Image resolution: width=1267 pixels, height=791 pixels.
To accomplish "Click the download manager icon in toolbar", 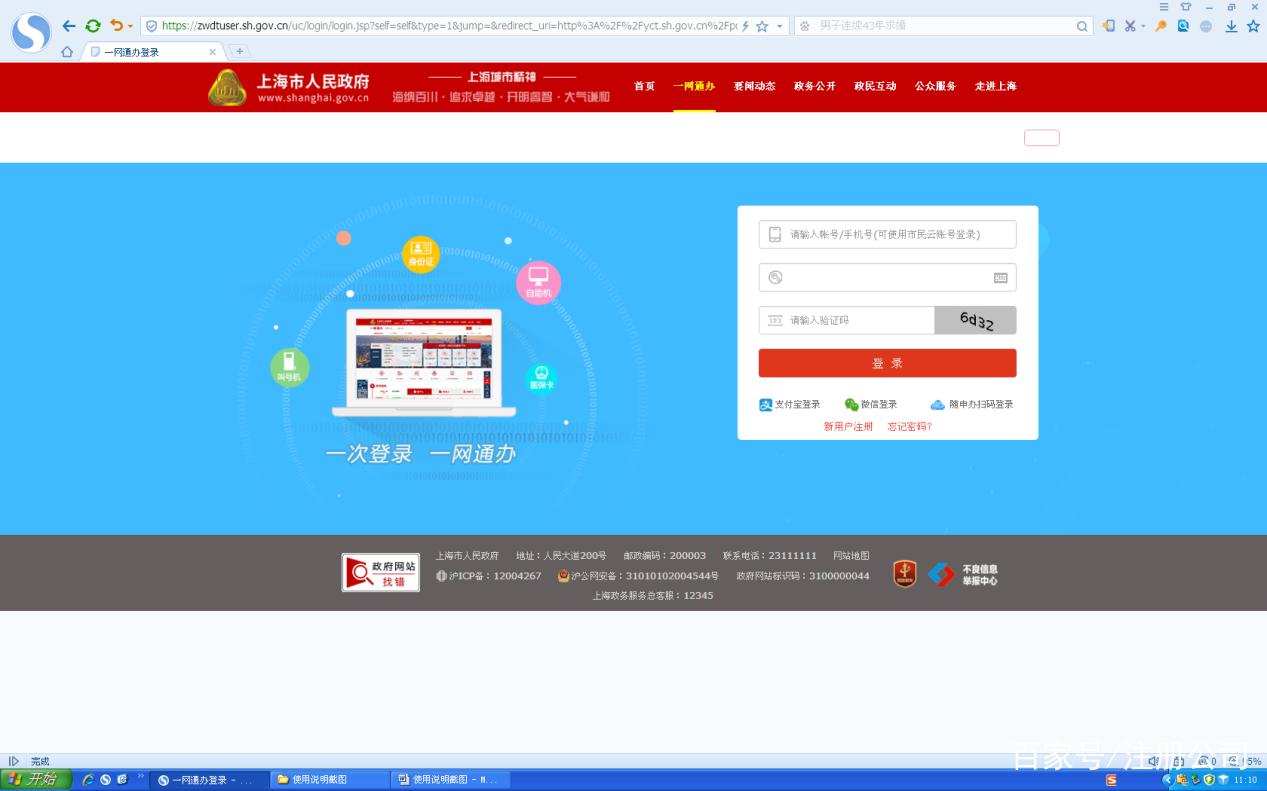I will (x=1231, y=27).
